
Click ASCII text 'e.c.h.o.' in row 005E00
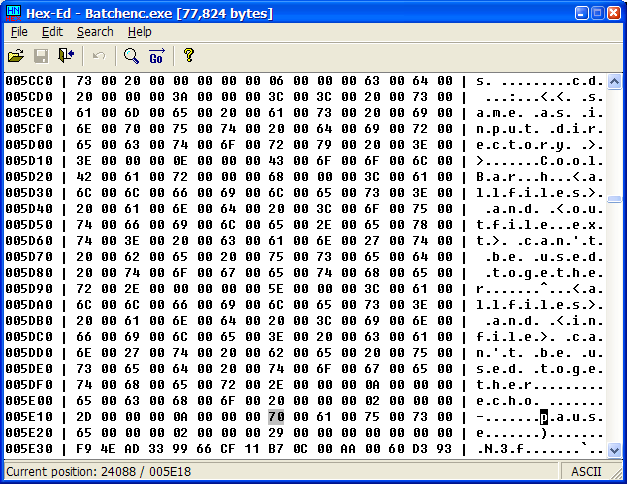[x=508, y=401]
